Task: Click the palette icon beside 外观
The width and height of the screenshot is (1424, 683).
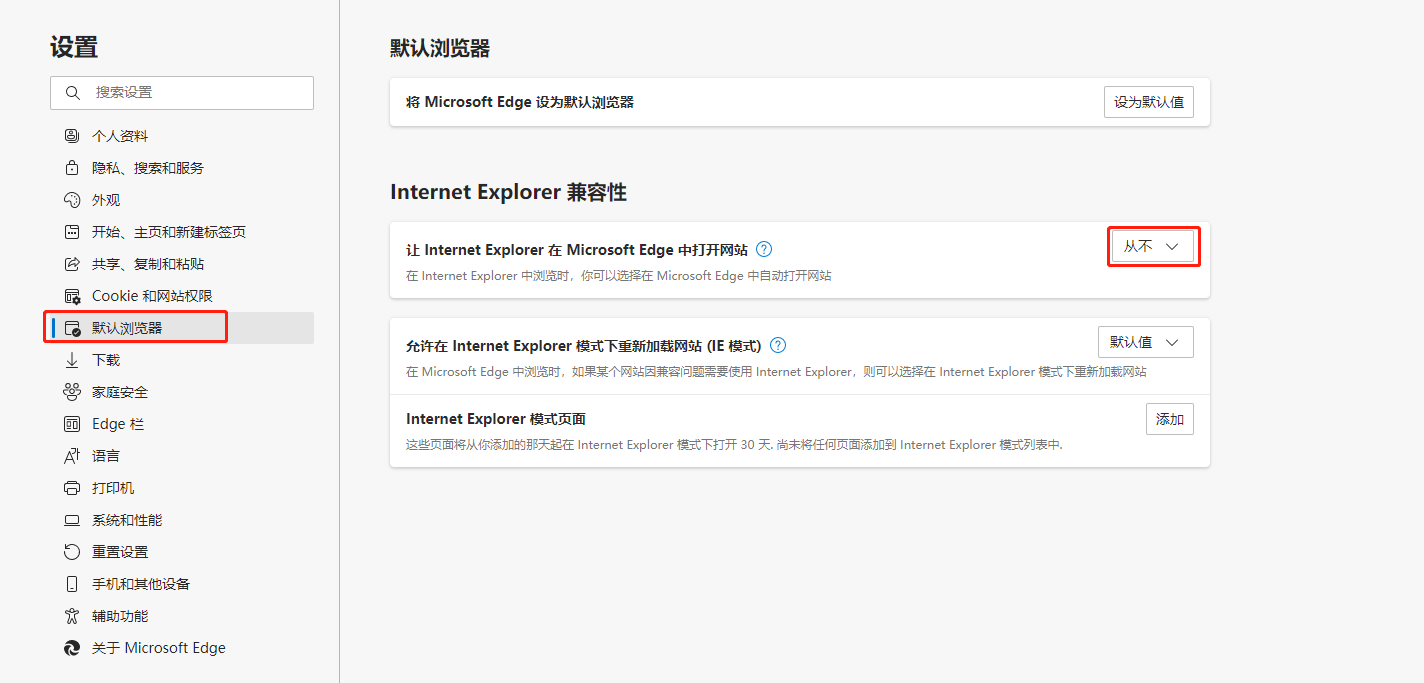Action: [72, 200]
